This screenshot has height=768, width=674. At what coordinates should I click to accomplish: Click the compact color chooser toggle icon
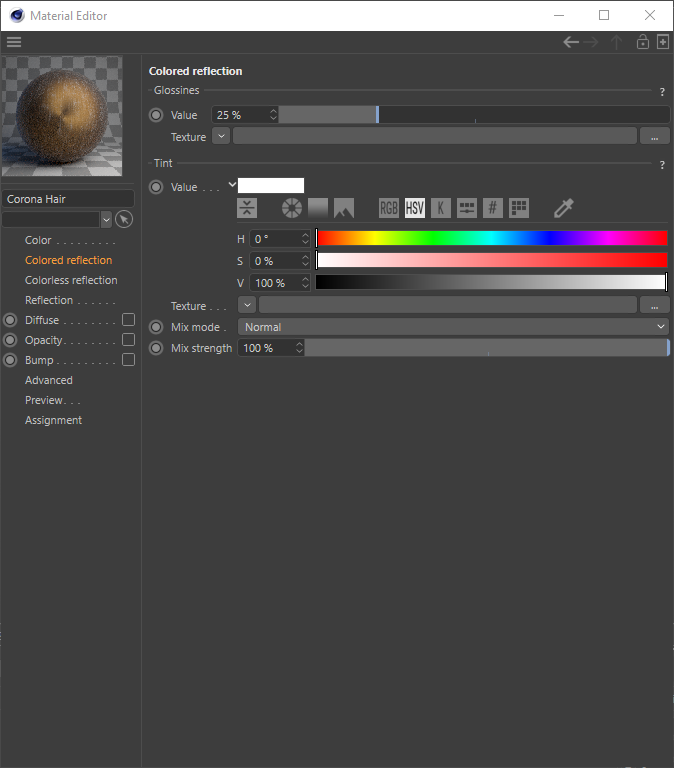pyautogui.click(x=247, y=208)
